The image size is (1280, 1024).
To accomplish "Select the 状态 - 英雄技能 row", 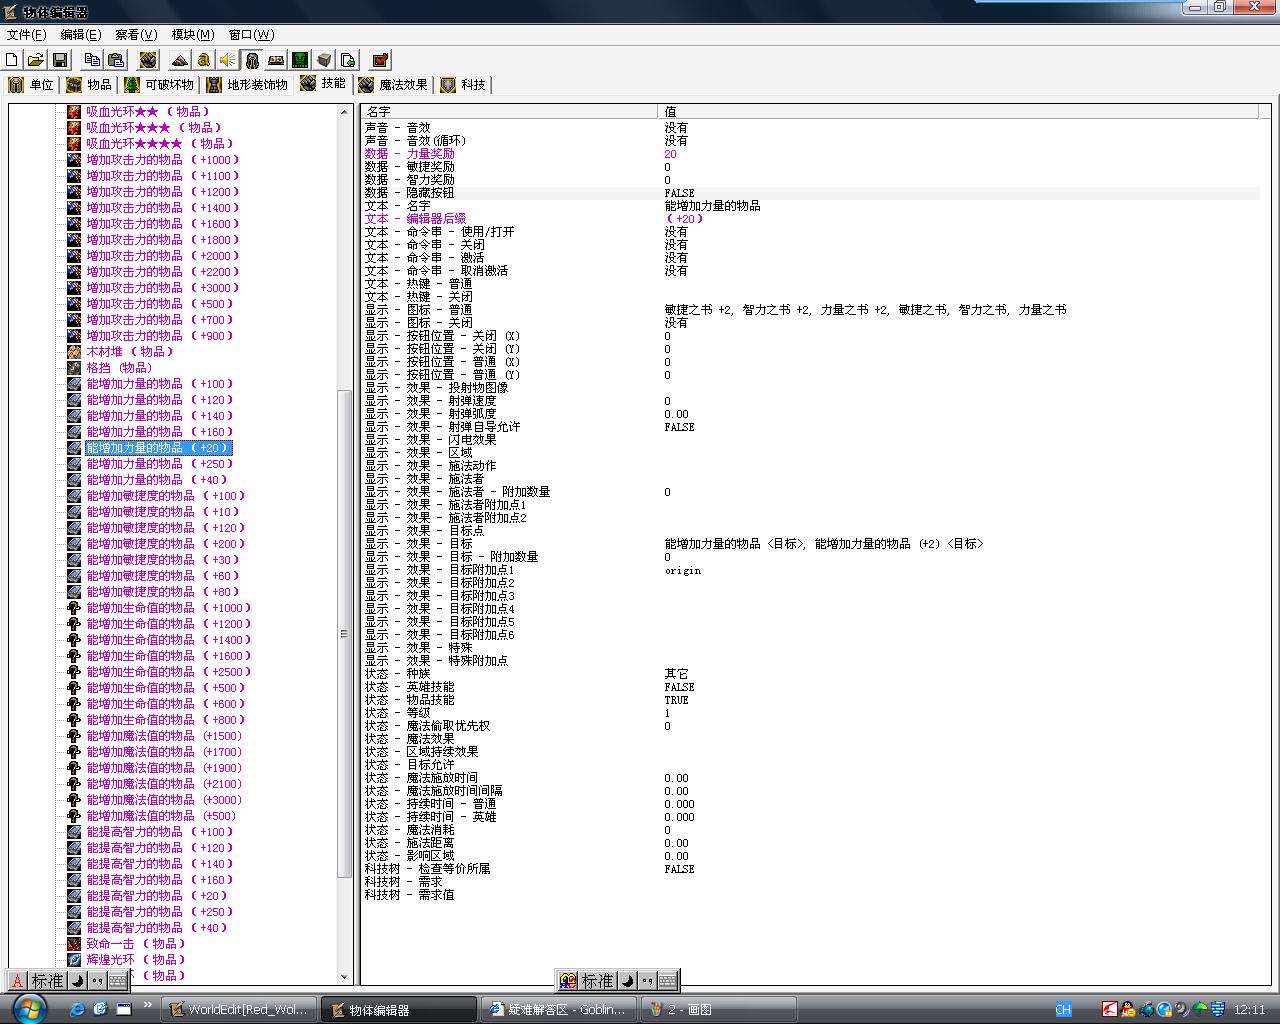I will pos(811,687).
